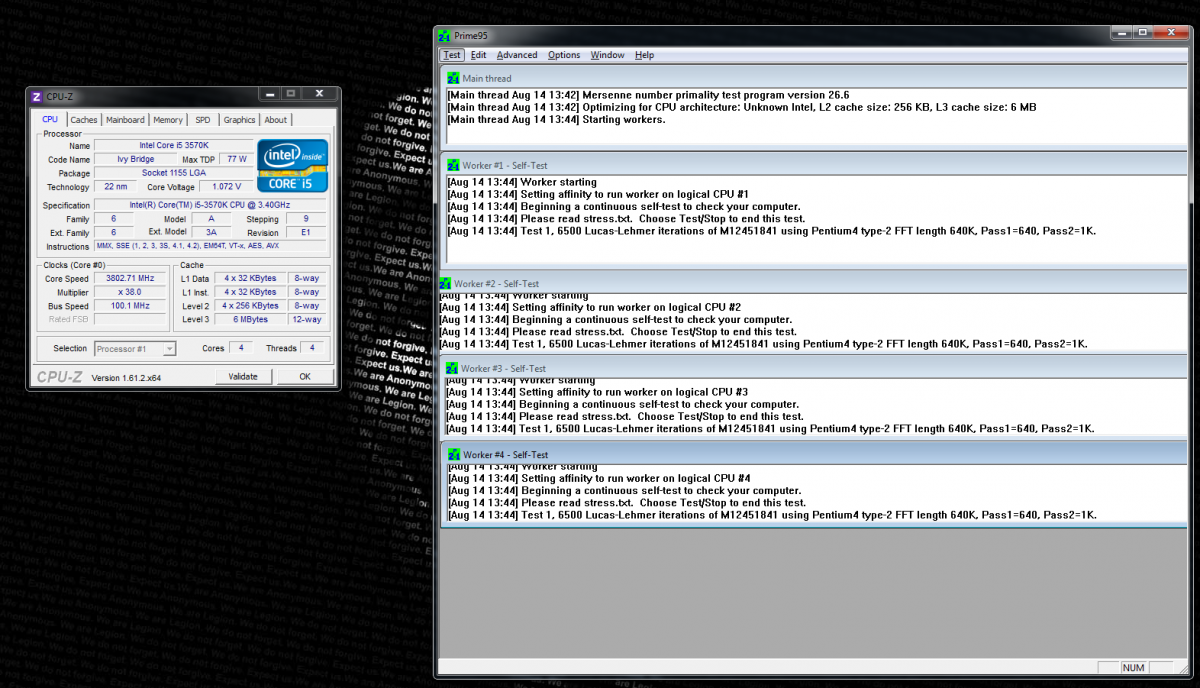Screen dimensions: 1200x688
Task: Switch to the Graphics tab
Action: pyautogui.click(x=239, y=120)
